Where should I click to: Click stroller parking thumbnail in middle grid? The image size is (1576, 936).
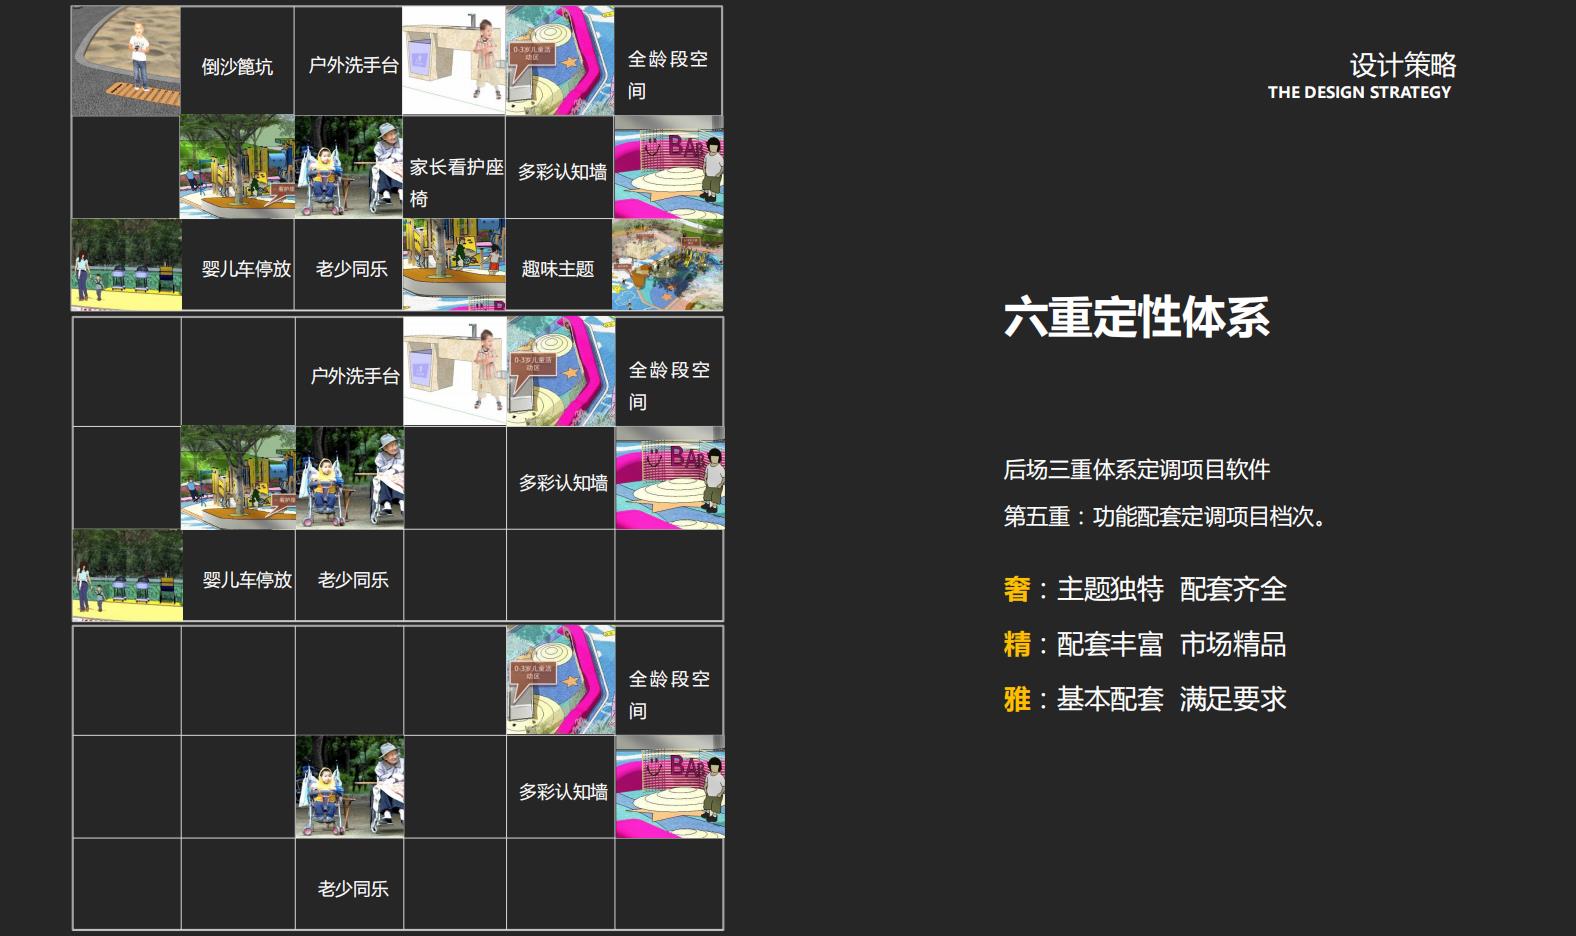point(128,575)
